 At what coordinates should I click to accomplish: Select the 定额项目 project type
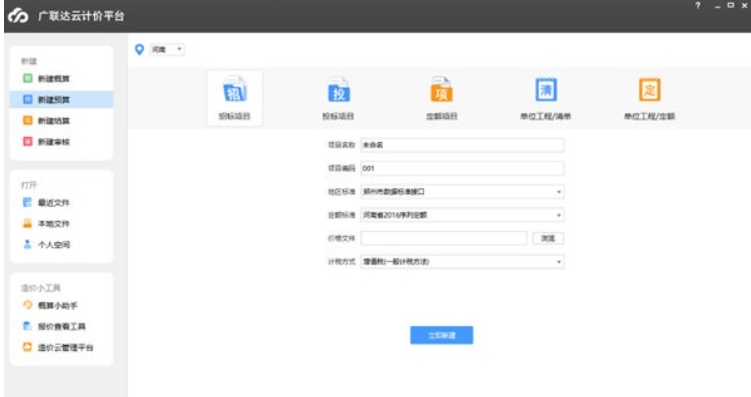coord(442,98)
